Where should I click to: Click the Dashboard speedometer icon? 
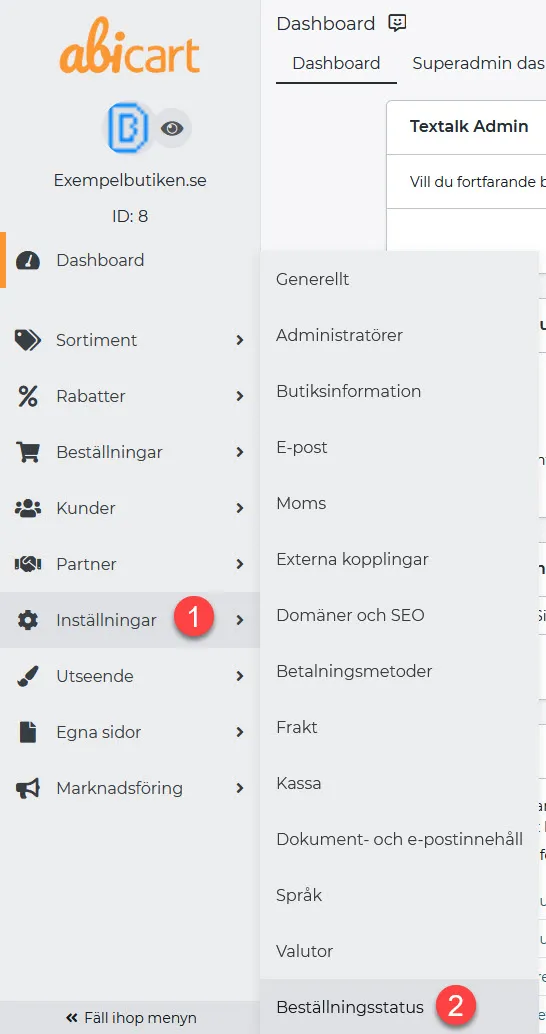tap(28, 260)
